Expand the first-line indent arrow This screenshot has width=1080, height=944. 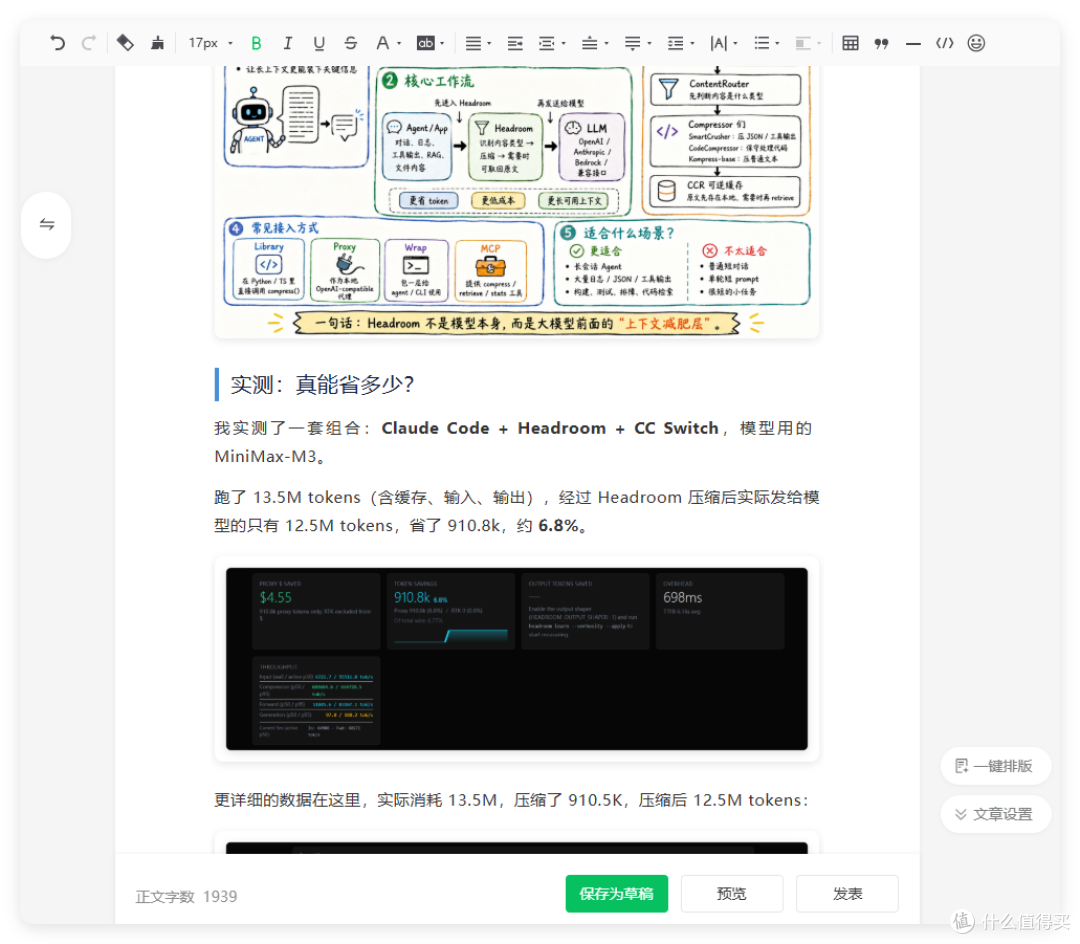tap(563, 43)
